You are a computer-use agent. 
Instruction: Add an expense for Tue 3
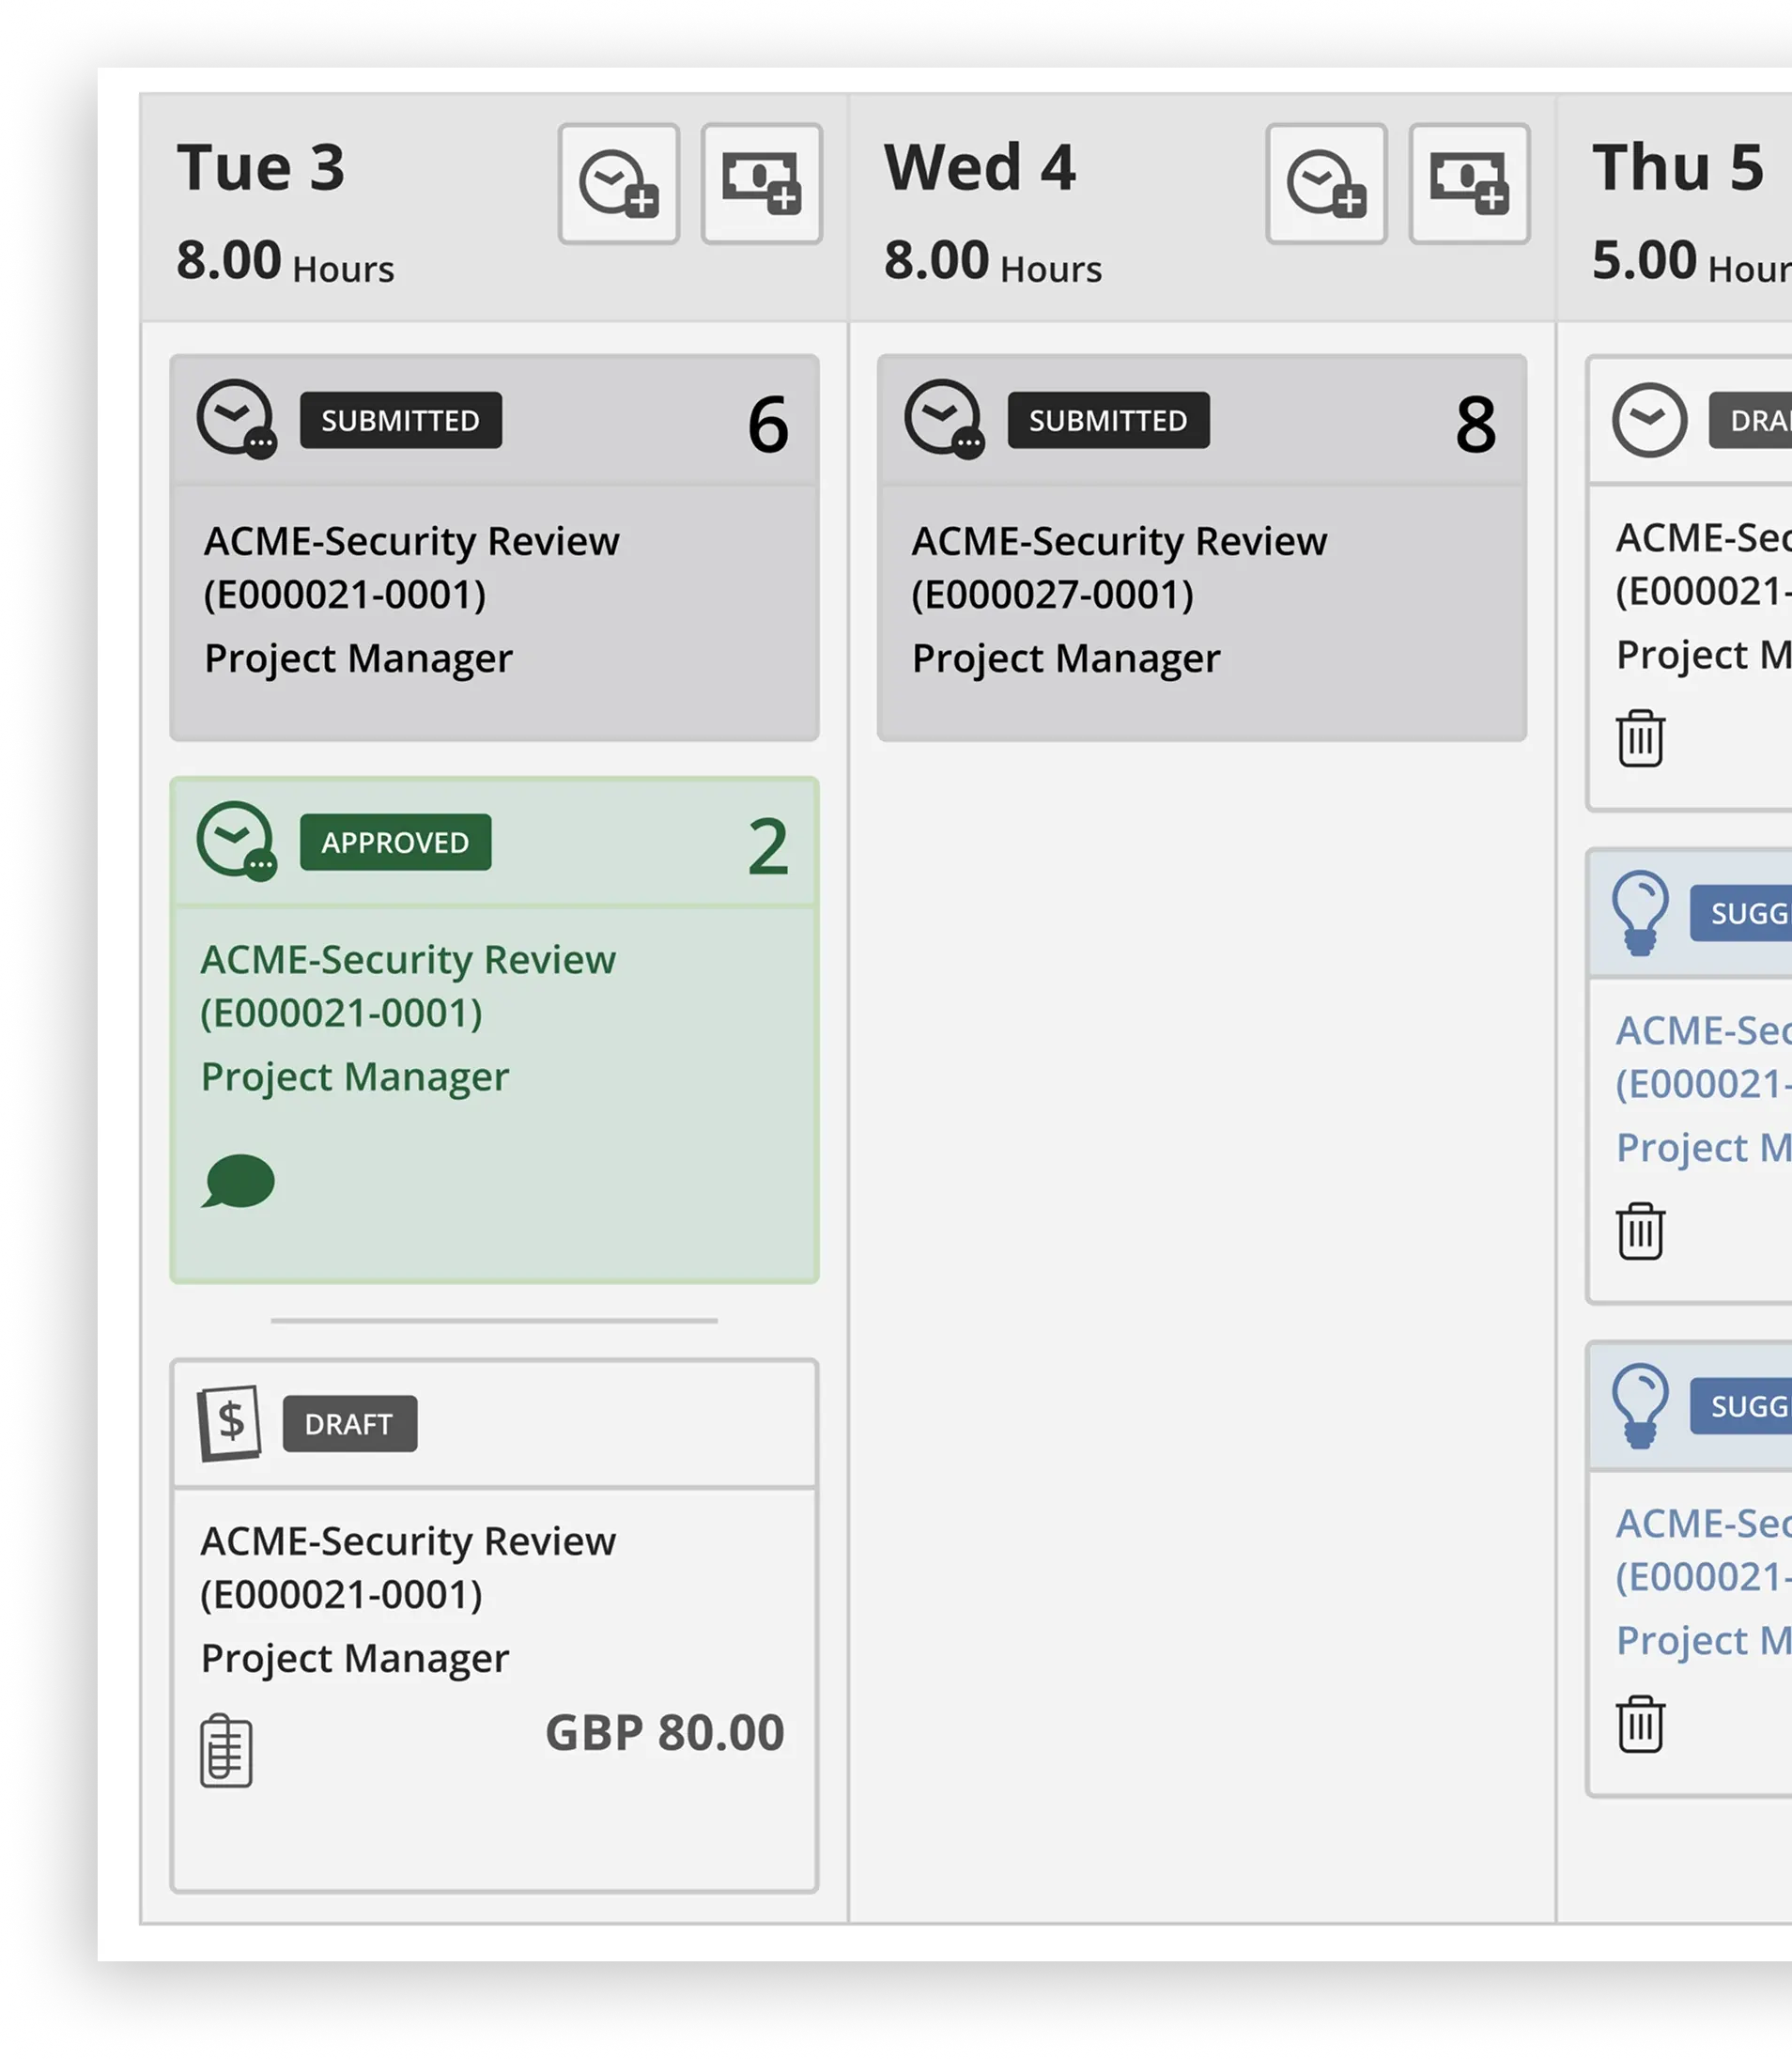tap(762, 185)
